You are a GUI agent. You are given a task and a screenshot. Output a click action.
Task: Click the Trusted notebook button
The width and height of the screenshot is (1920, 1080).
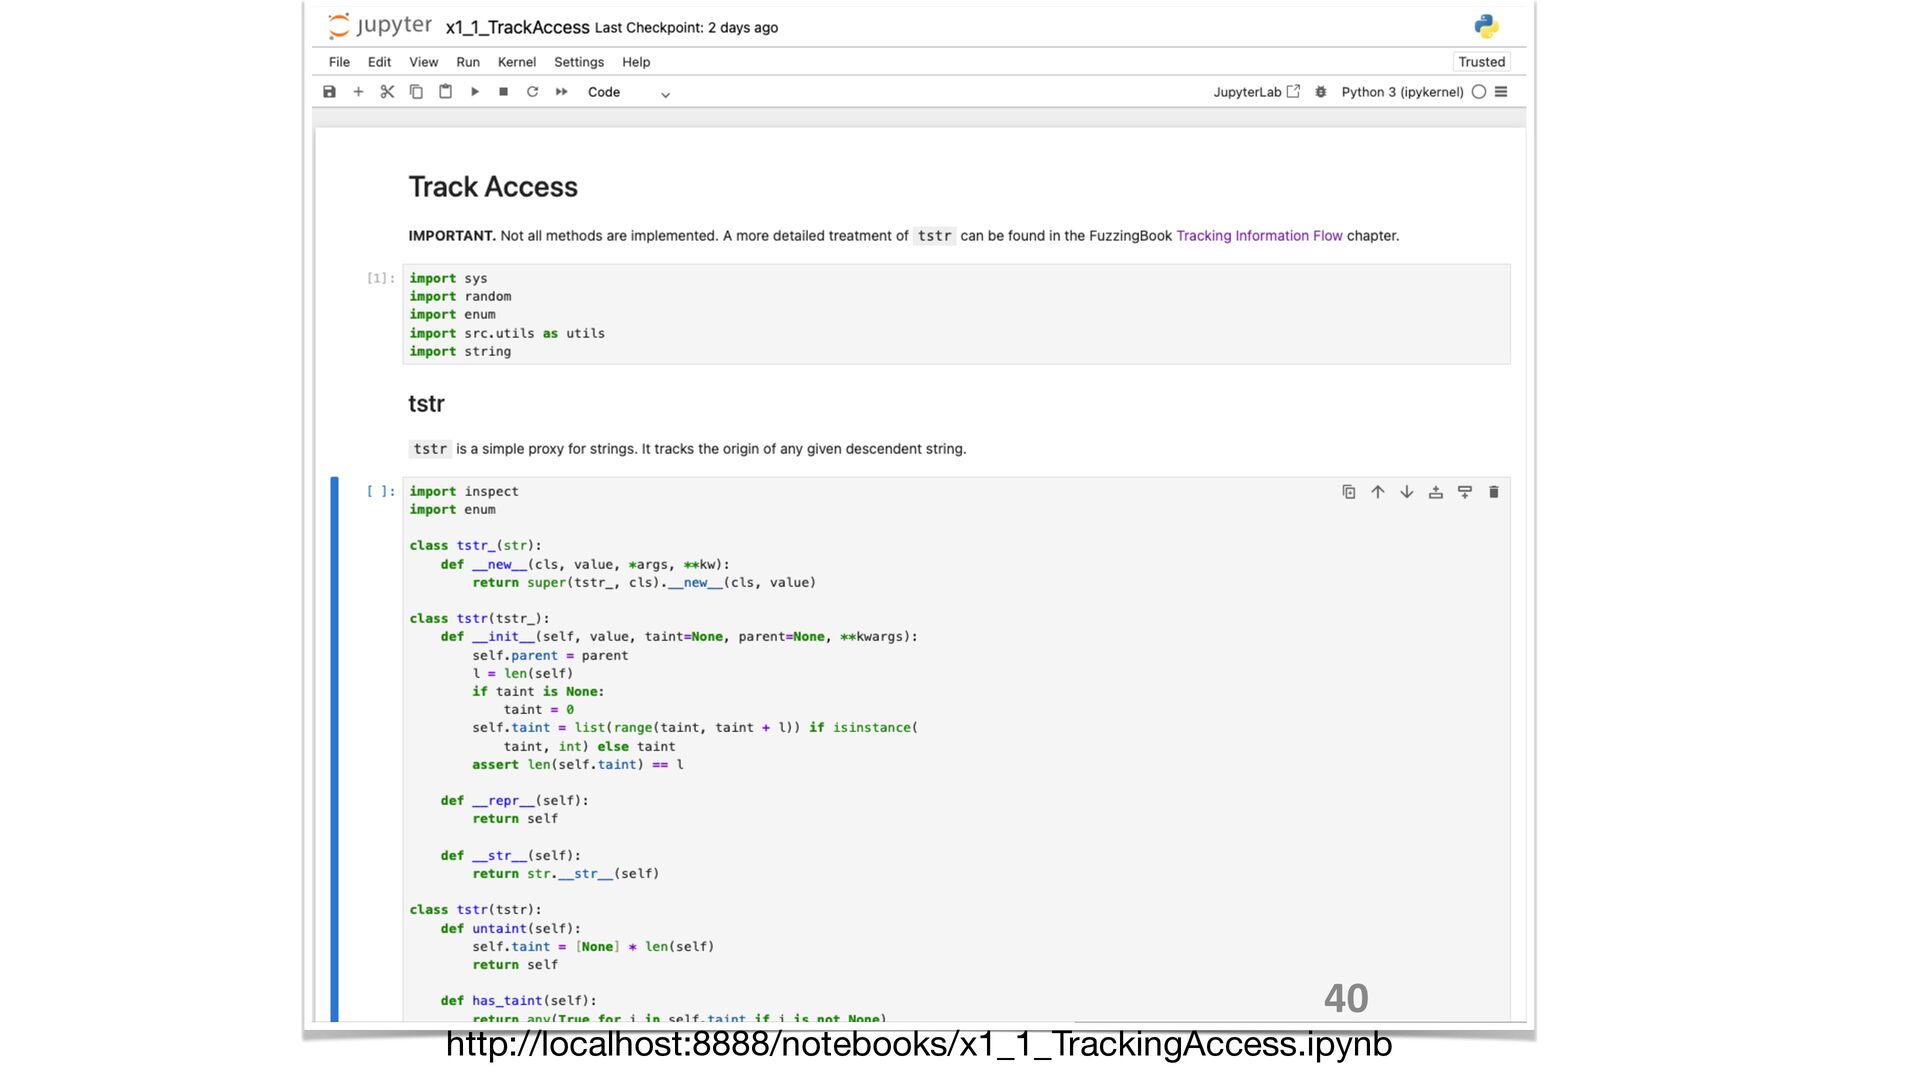point(1481,62)
